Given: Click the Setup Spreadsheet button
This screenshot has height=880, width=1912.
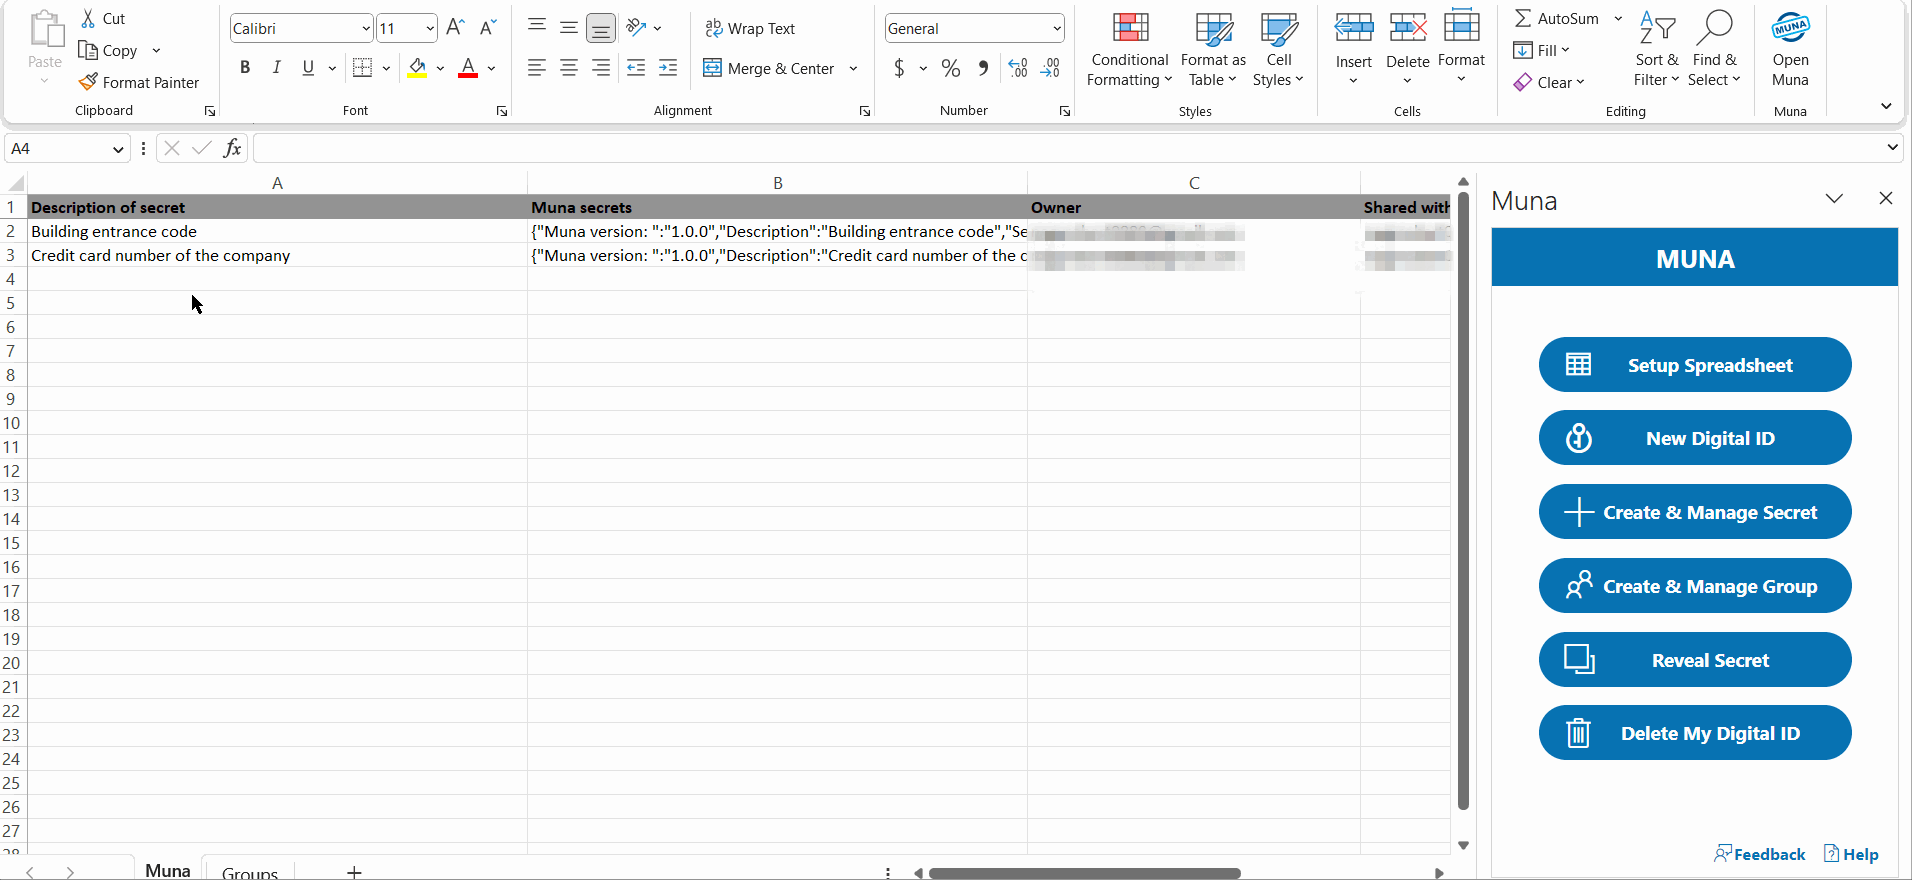Looking at the screenshot, I should (1695, 365).
